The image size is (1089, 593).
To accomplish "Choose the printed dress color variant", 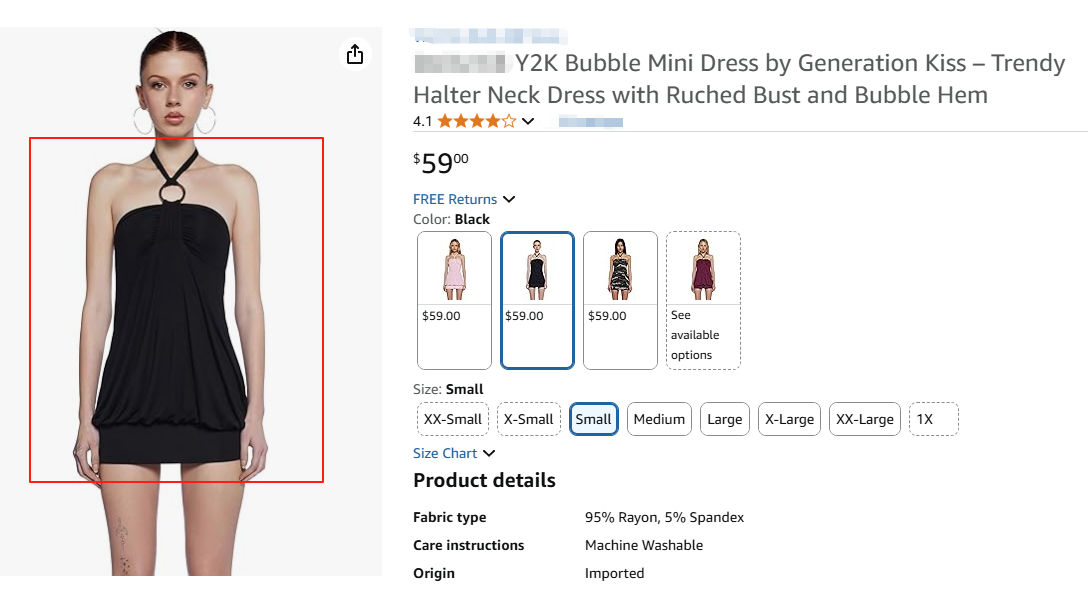I will [x=620, y=299].
